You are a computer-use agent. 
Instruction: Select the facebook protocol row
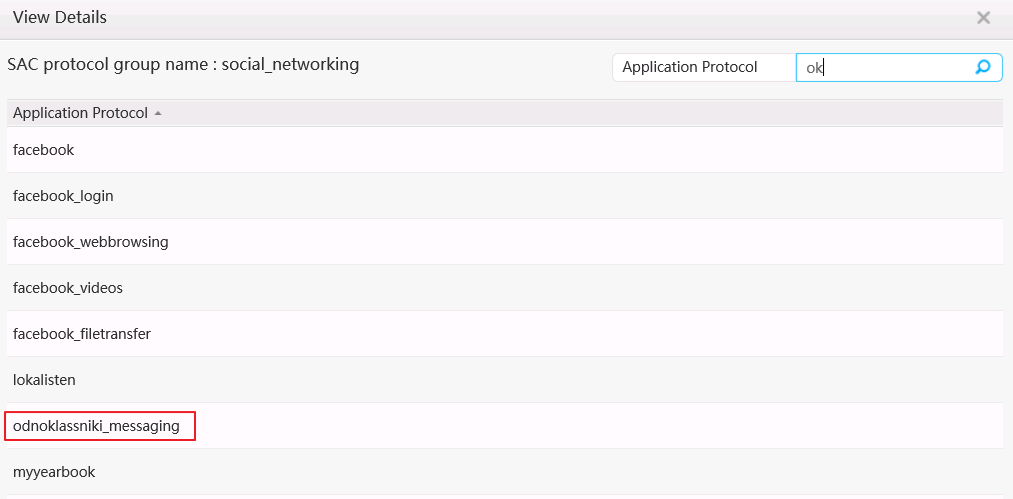(x=44, y=150)
